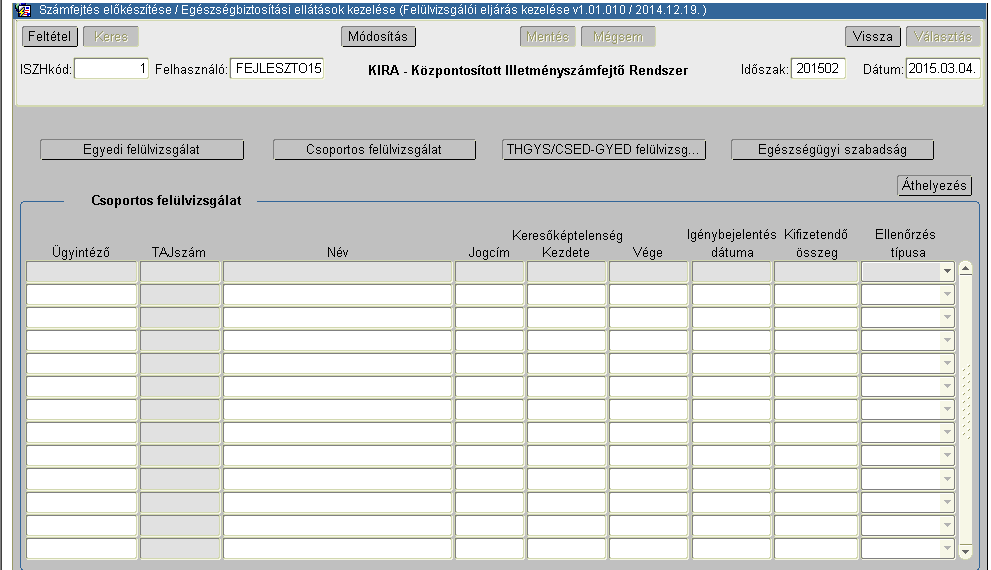Select TAJszám cell in second row
991x570 pixels.
pos(180,294)
